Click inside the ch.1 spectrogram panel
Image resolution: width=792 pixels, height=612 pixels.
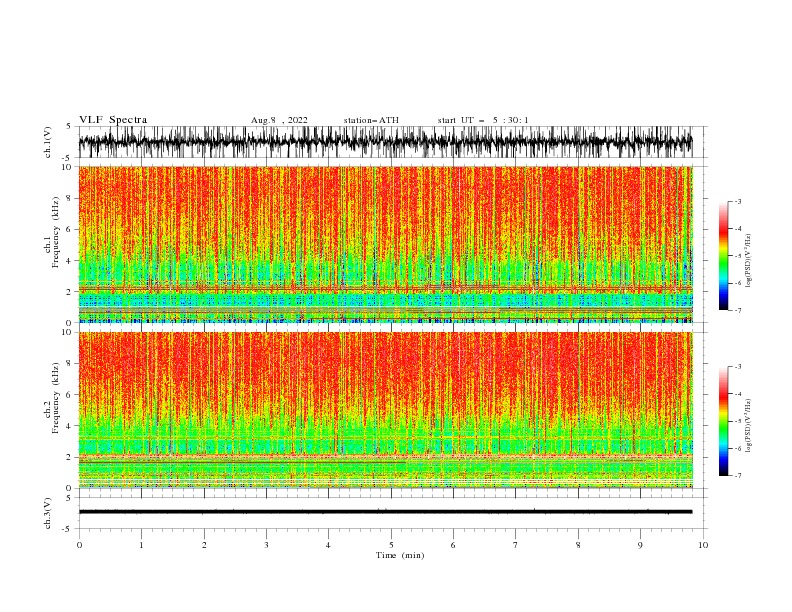pyautogui.click(x=385, y=244)
